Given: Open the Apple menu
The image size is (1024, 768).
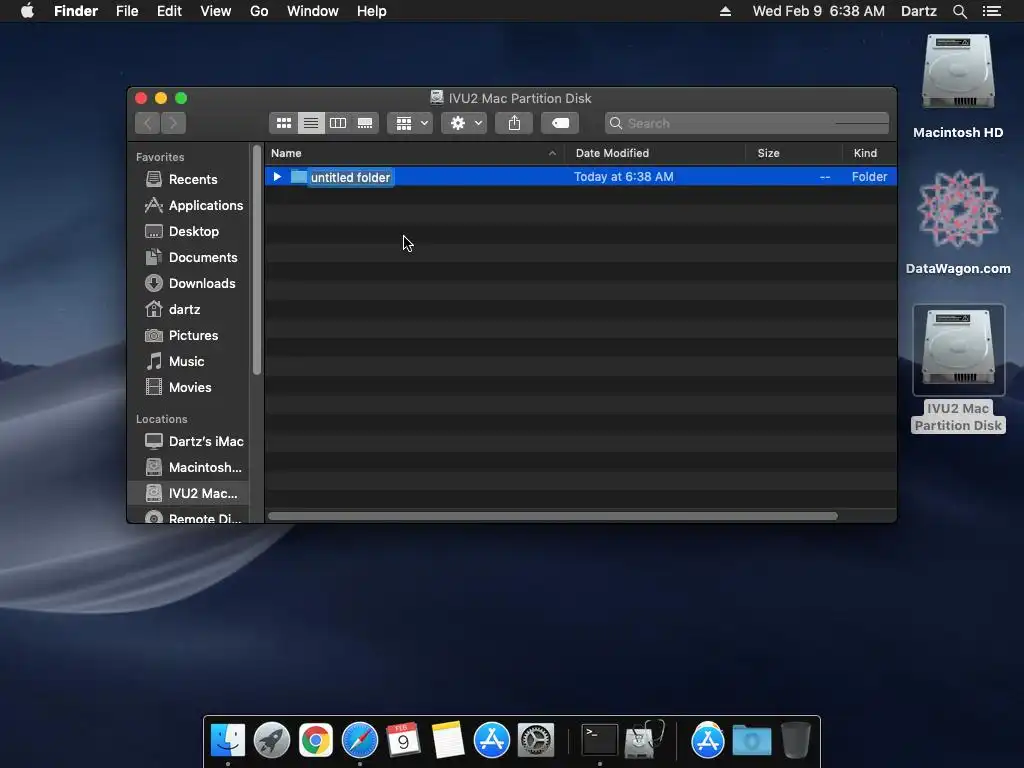Looking at the screenshot, I should [27, 11].
